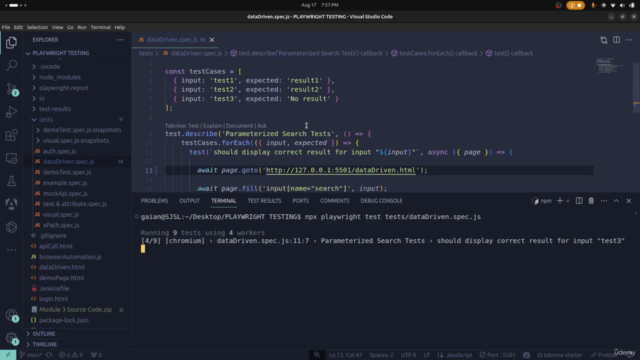This screenshot has width=640, height=360.
Task: Change indentation via Spaces: 2
Action: click(381, 355)
